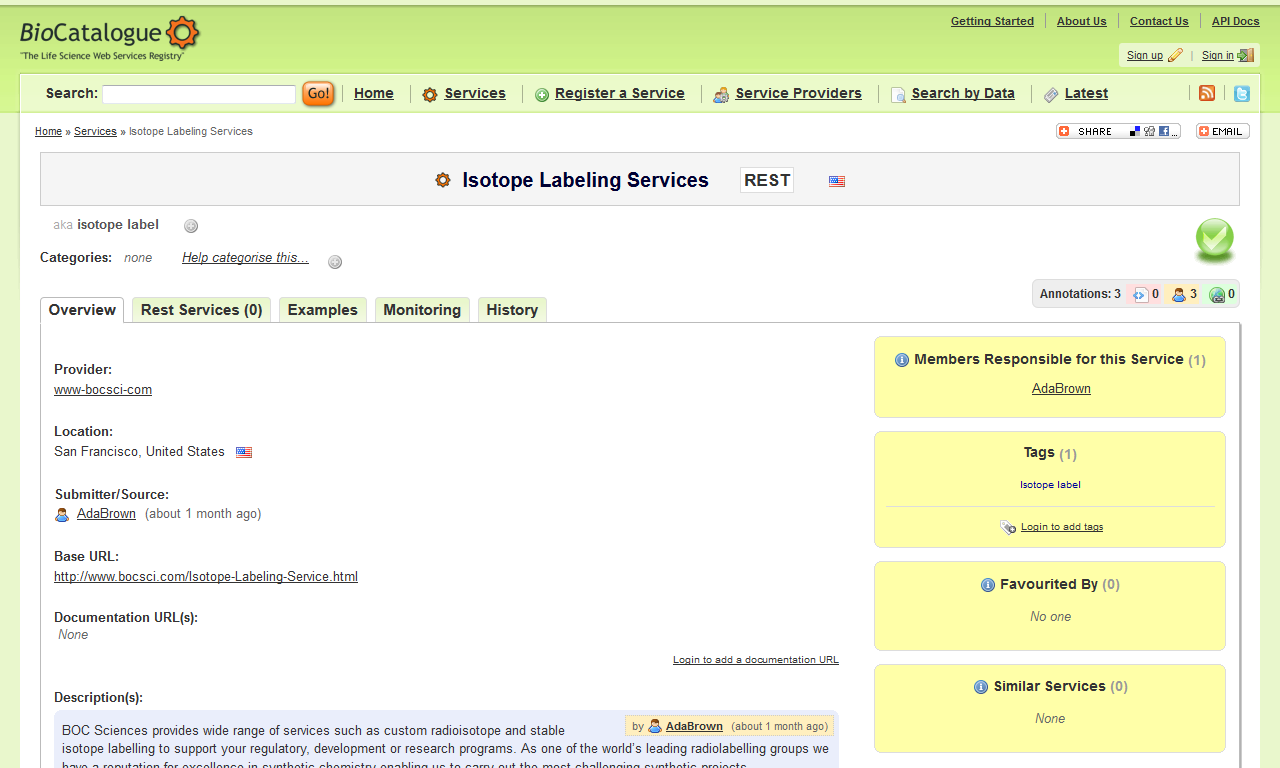Click Home in the breadcrumb
Viewport: 1280px width, 768px height.
click(48, 131)
